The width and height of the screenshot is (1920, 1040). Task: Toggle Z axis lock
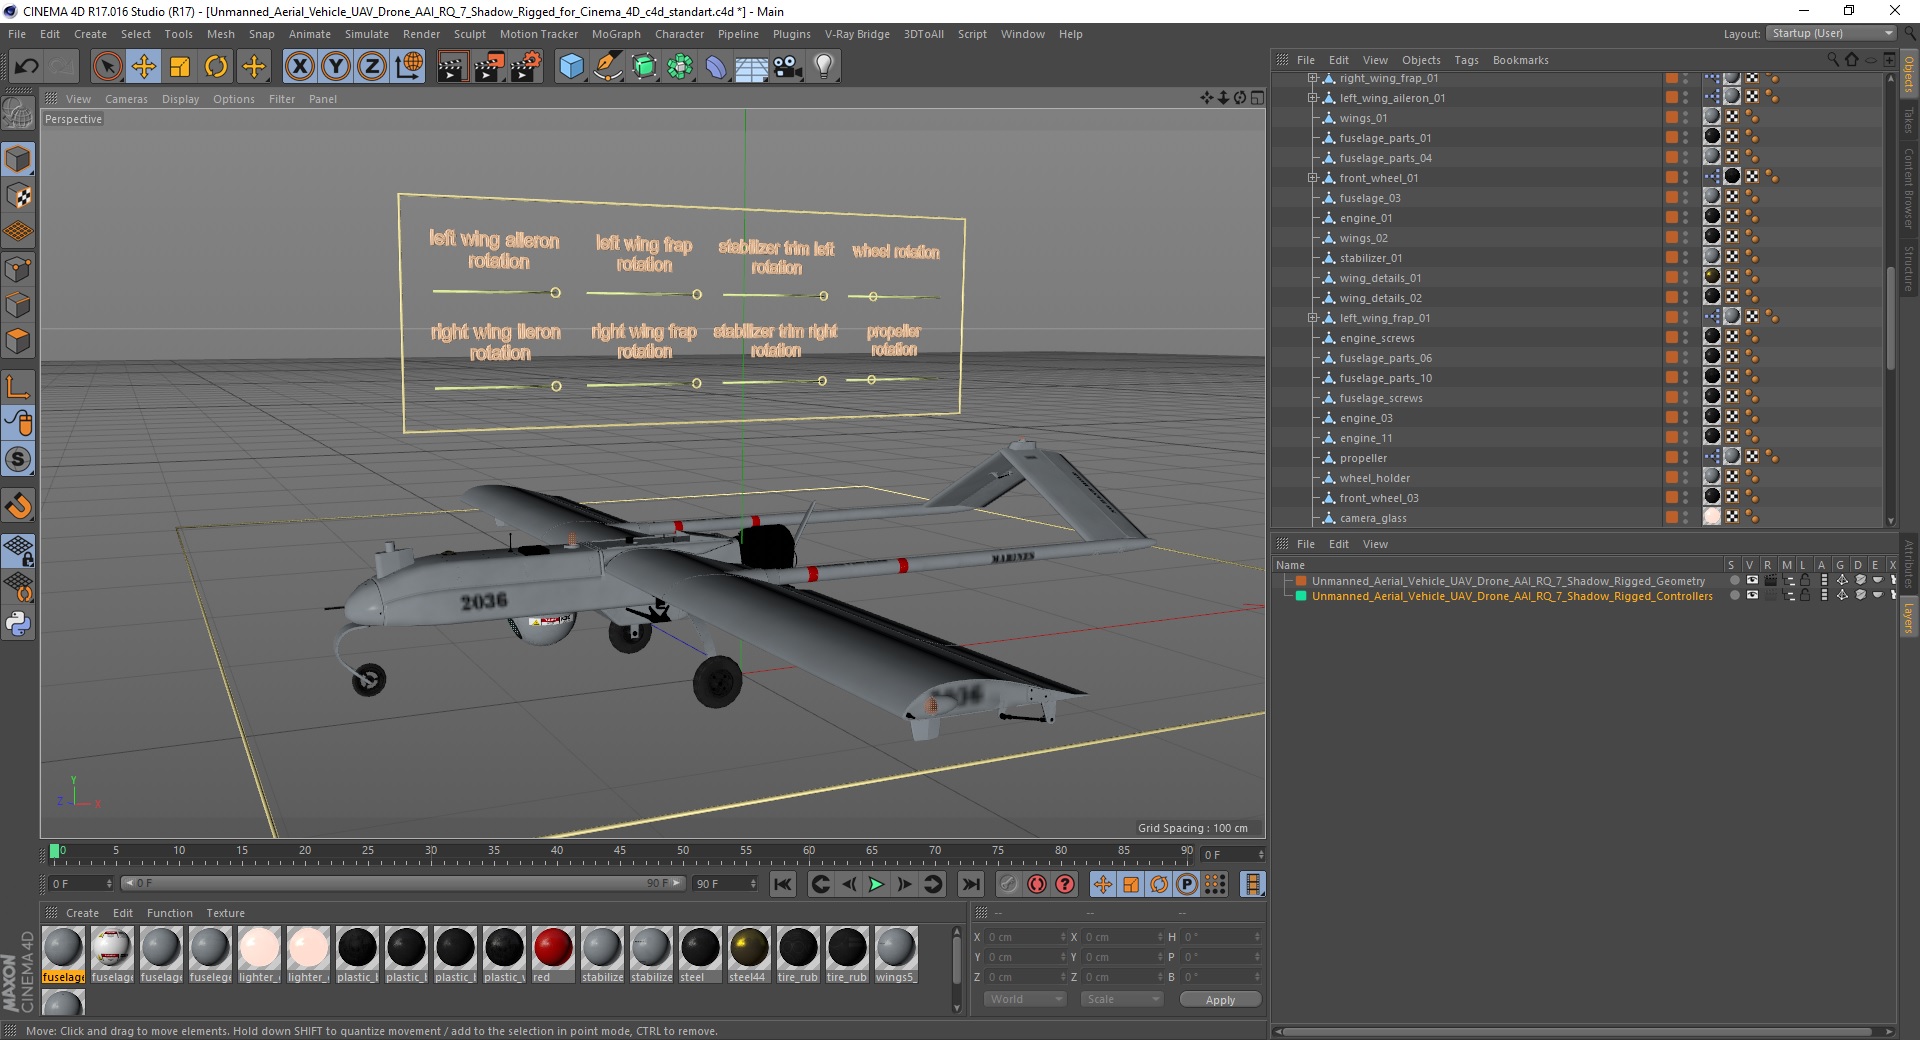click(372, 67)
